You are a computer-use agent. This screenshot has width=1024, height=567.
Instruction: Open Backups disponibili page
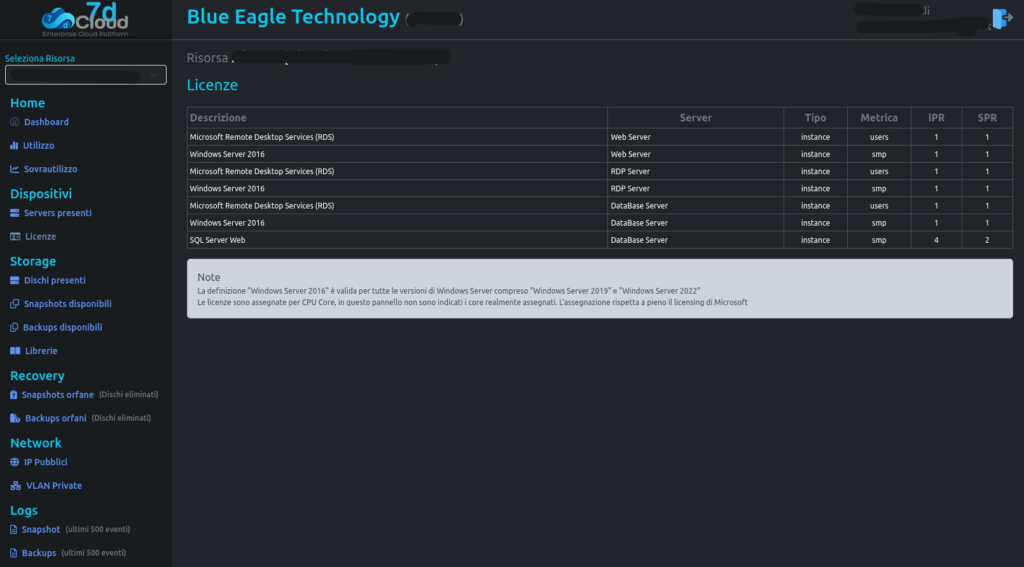(63, 327)
